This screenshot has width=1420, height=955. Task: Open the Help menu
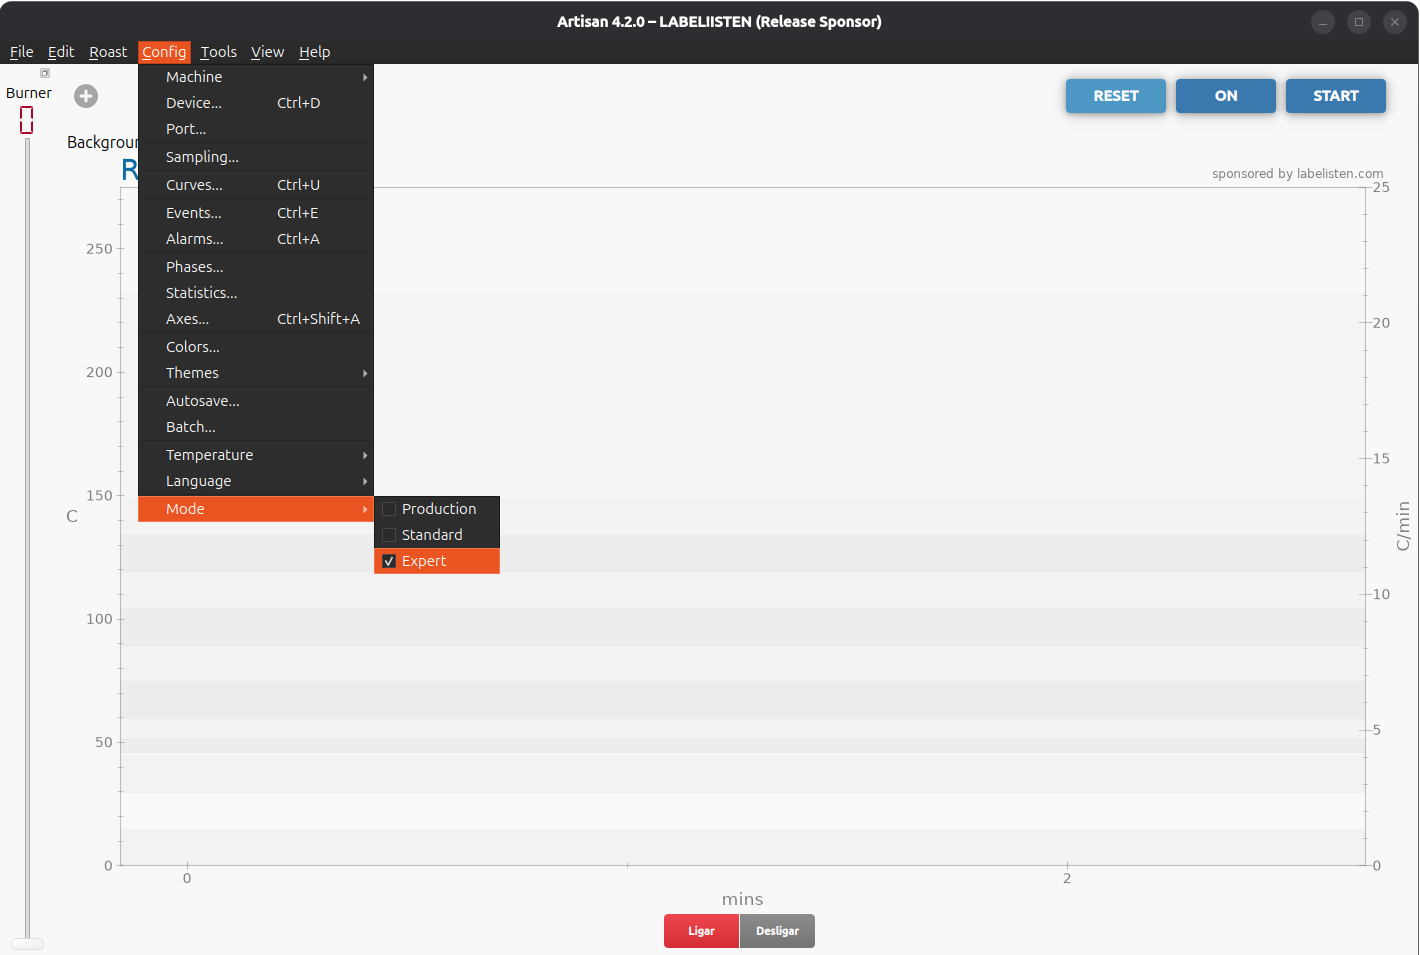click(x=314, y=52)
